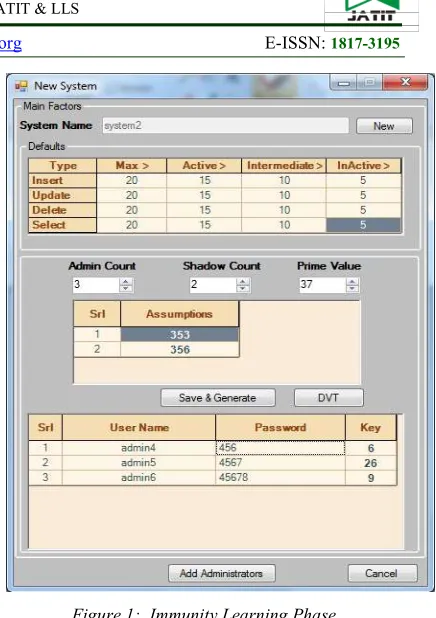This screenshot has height=618, width=436.
Task: Increase the Shadow Count value
Action: (243, 281)
